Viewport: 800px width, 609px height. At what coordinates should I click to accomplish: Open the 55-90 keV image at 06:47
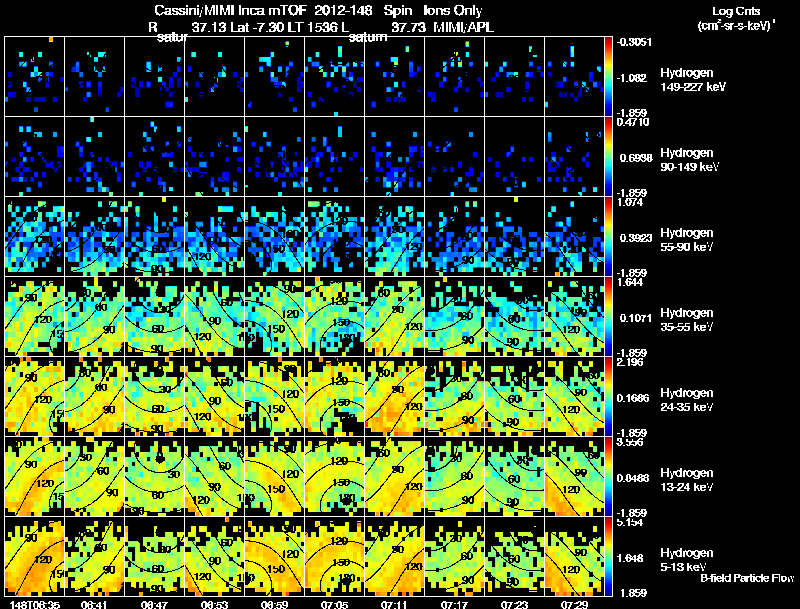click(x=155, y=236)
